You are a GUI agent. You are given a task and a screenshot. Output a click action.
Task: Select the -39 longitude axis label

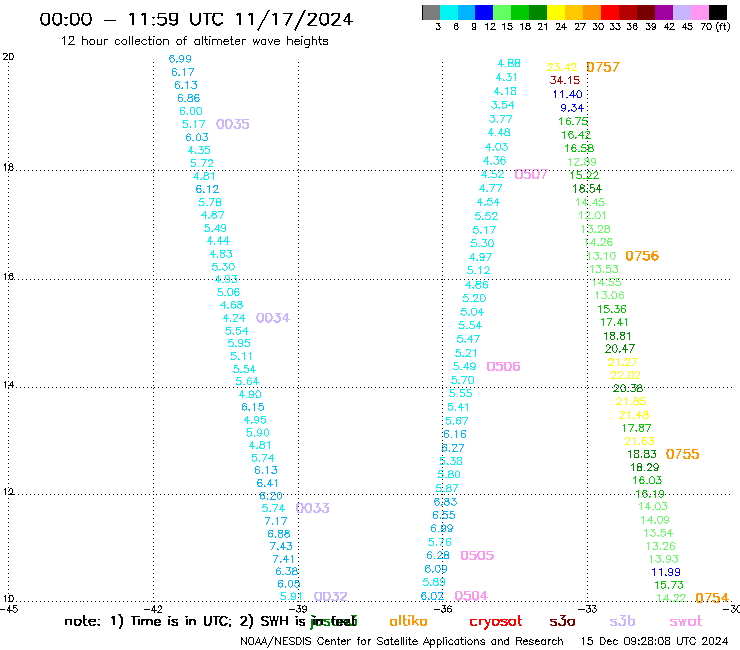[x=299, y=609]
